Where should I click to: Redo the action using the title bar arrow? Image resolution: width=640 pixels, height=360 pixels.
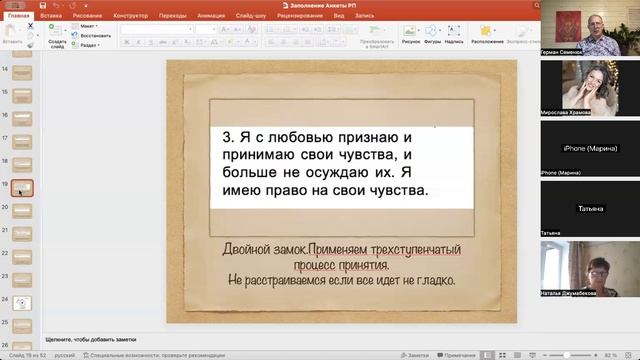pos(72,6)
